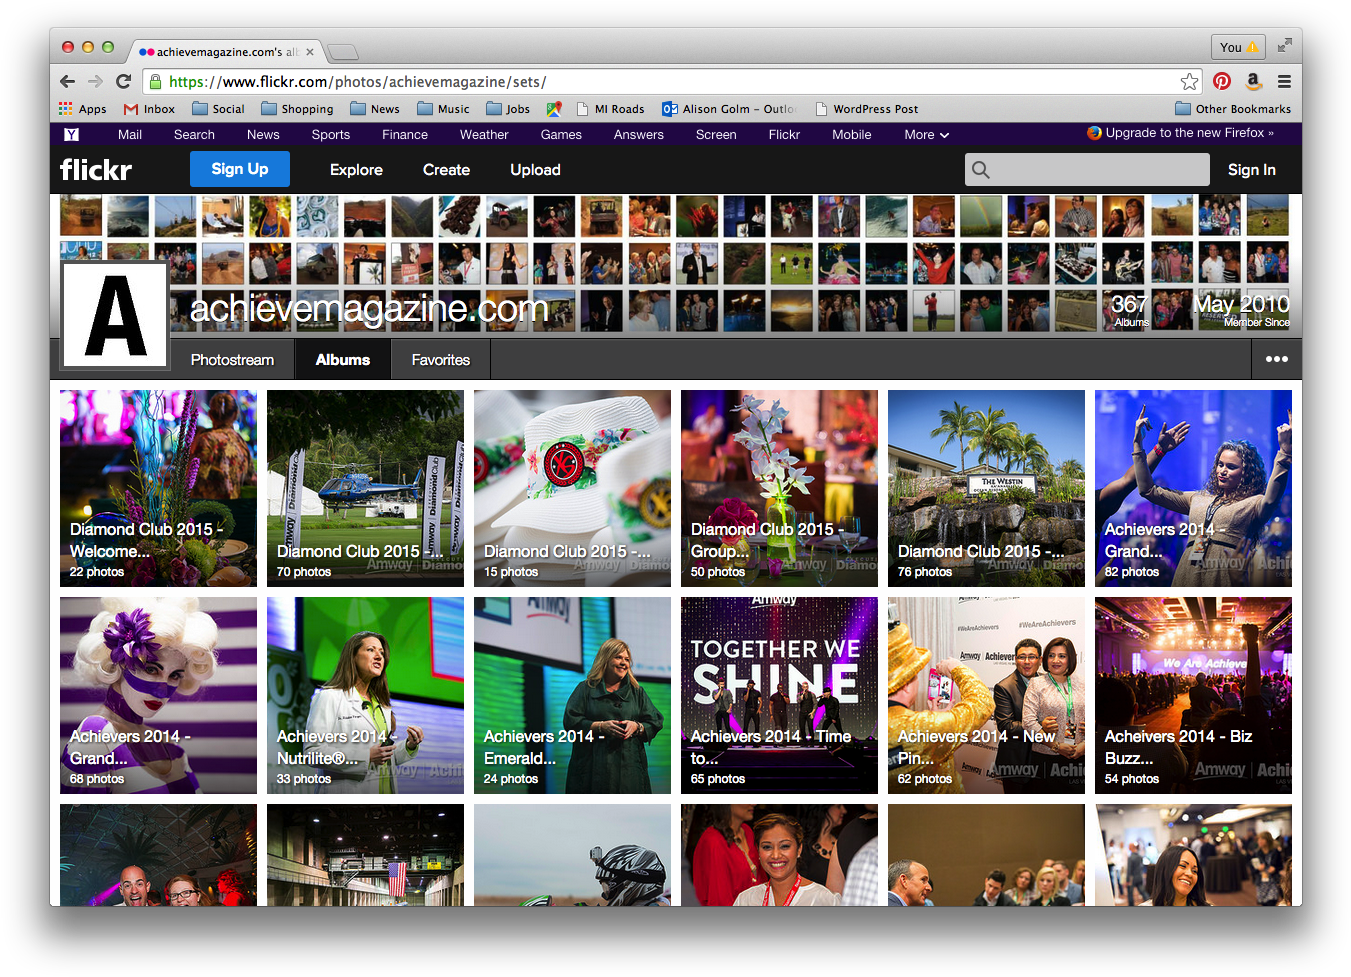Click the Pinterest extension icon
The width and height of the screenshot is (1351, 977).
1222,82
